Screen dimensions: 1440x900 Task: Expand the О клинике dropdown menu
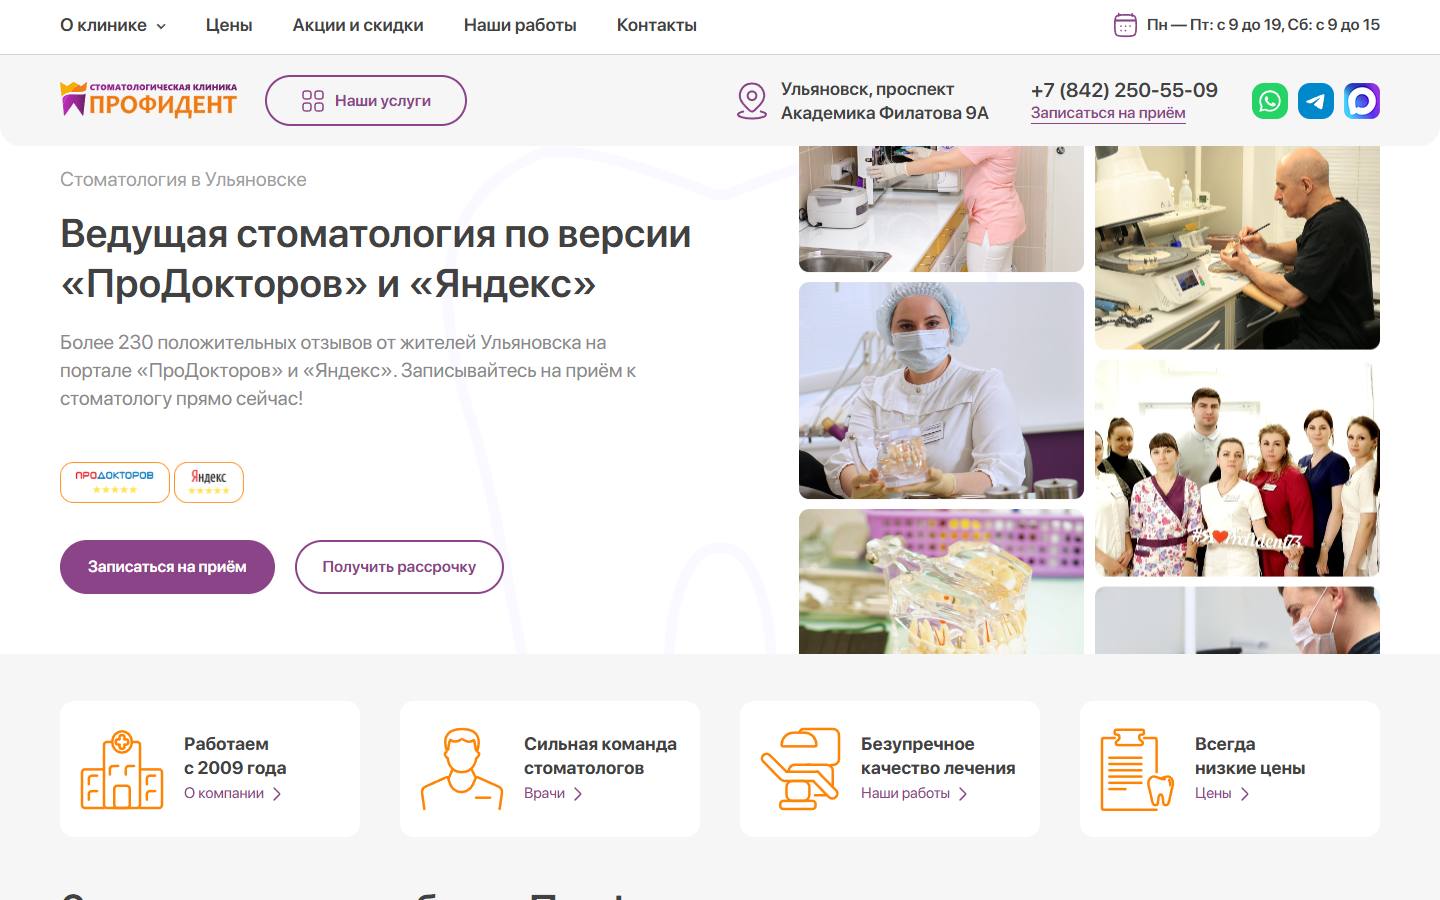113,25
